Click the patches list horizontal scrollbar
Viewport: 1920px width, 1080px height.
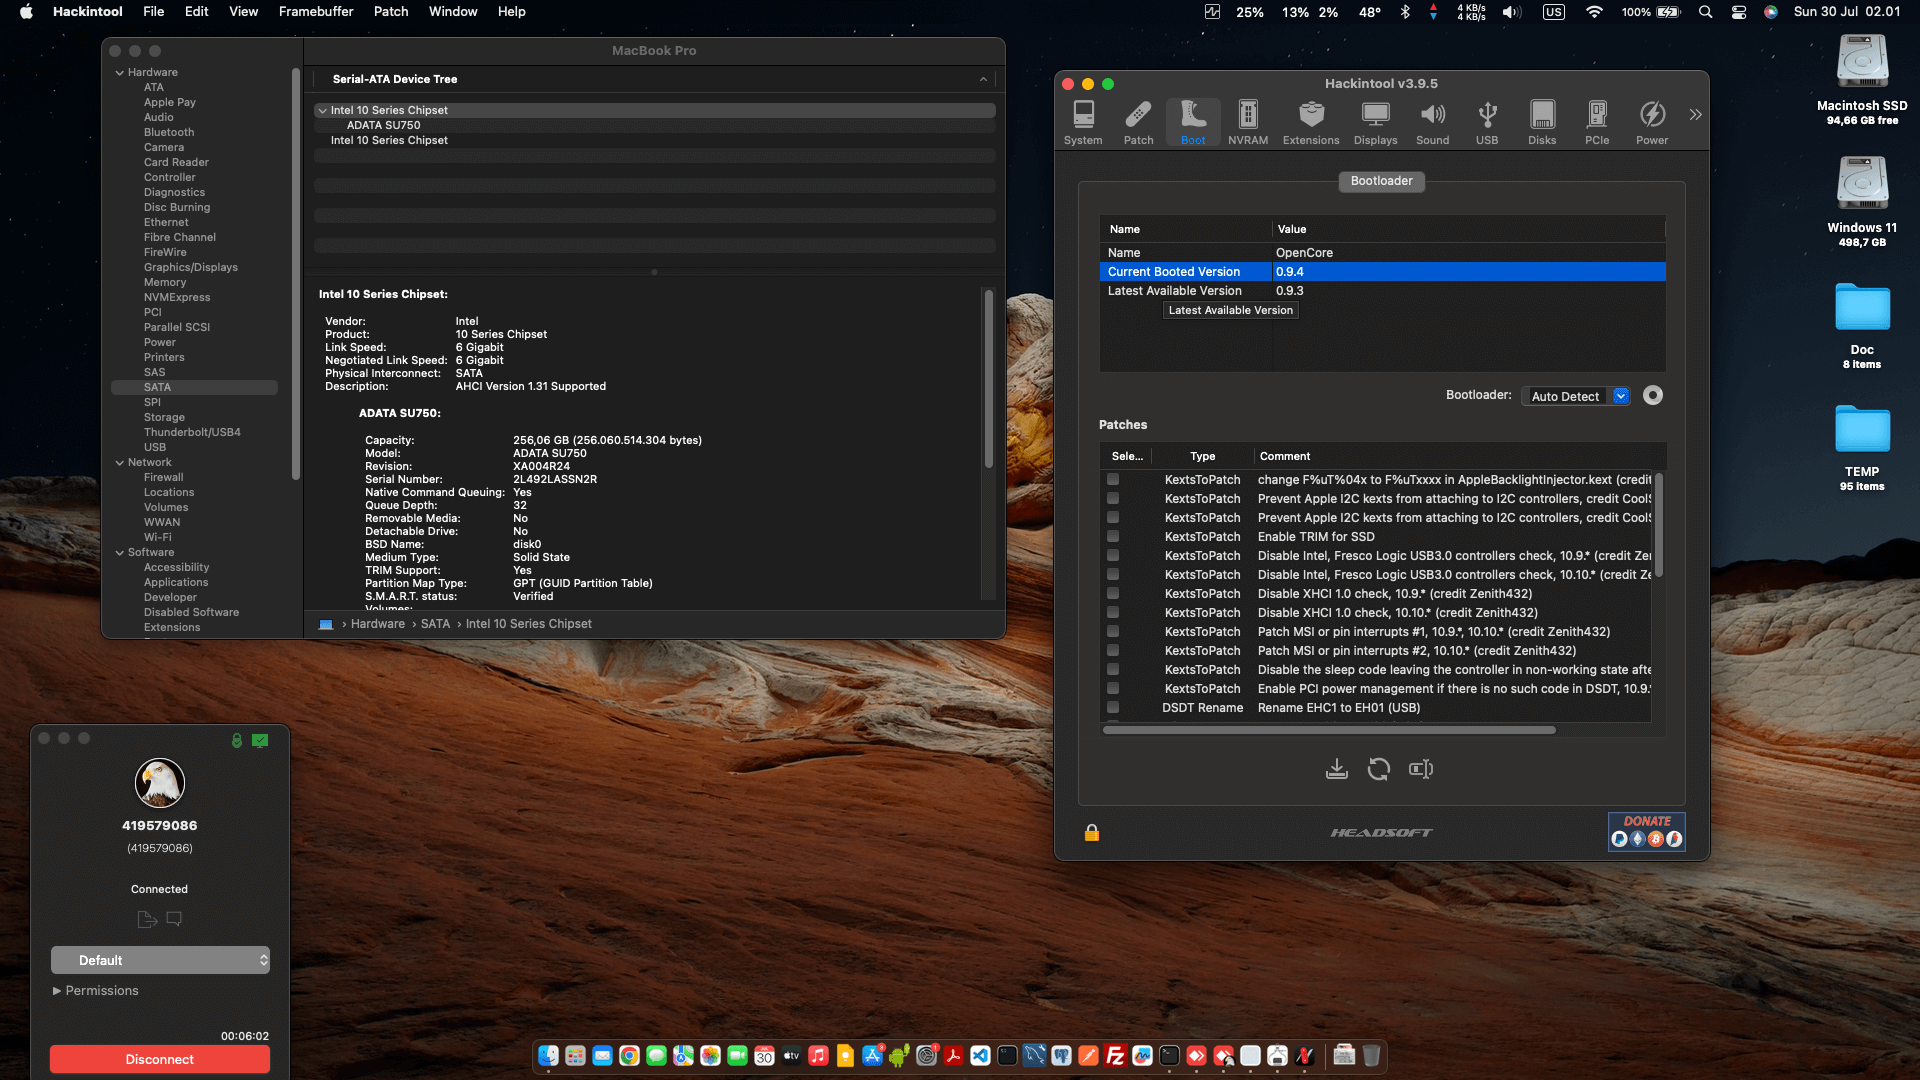click(1329, 730)
